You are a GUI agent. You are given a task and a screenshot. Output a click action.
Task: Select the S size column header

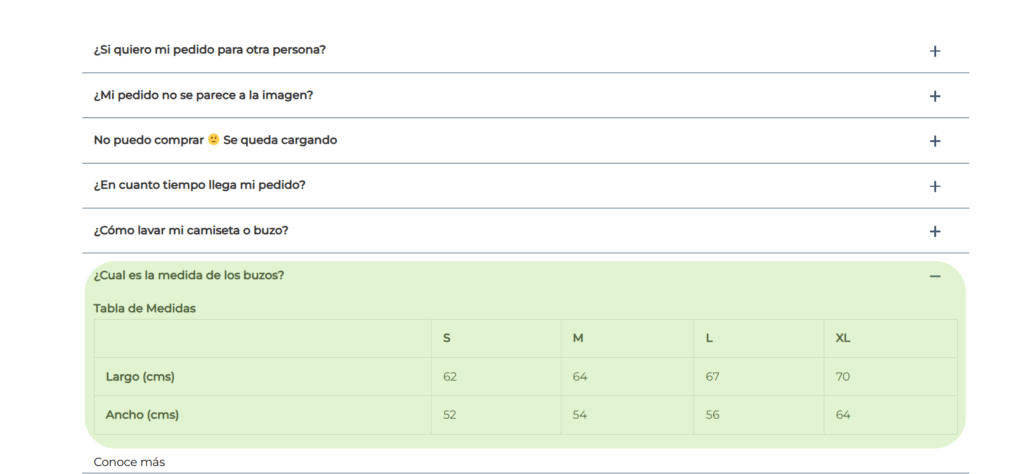447,338
